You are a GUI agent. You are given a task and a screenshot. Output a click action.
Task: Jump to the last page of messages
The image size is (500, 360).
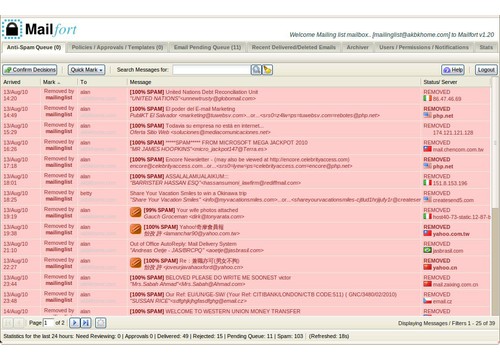86,323
